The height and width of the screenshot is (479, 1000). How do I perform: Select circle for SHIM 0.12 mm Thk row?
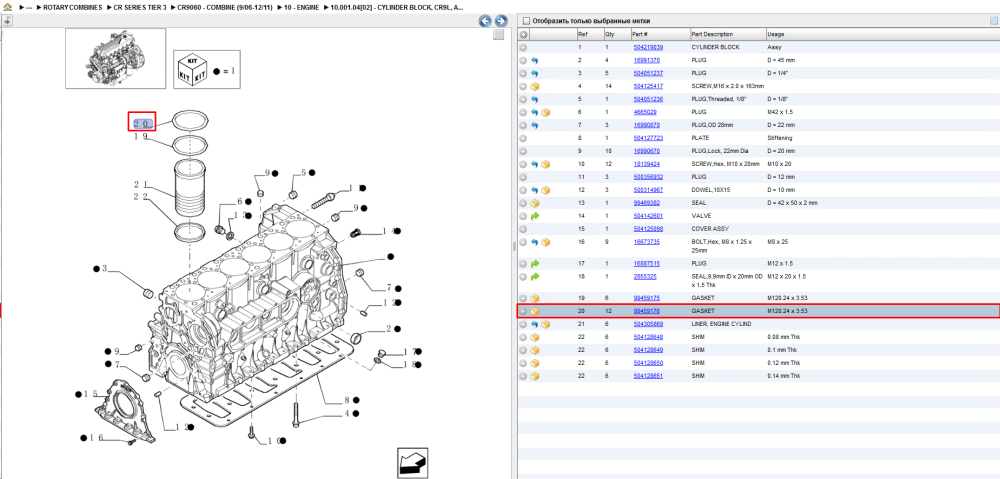(x=523, y=364)
